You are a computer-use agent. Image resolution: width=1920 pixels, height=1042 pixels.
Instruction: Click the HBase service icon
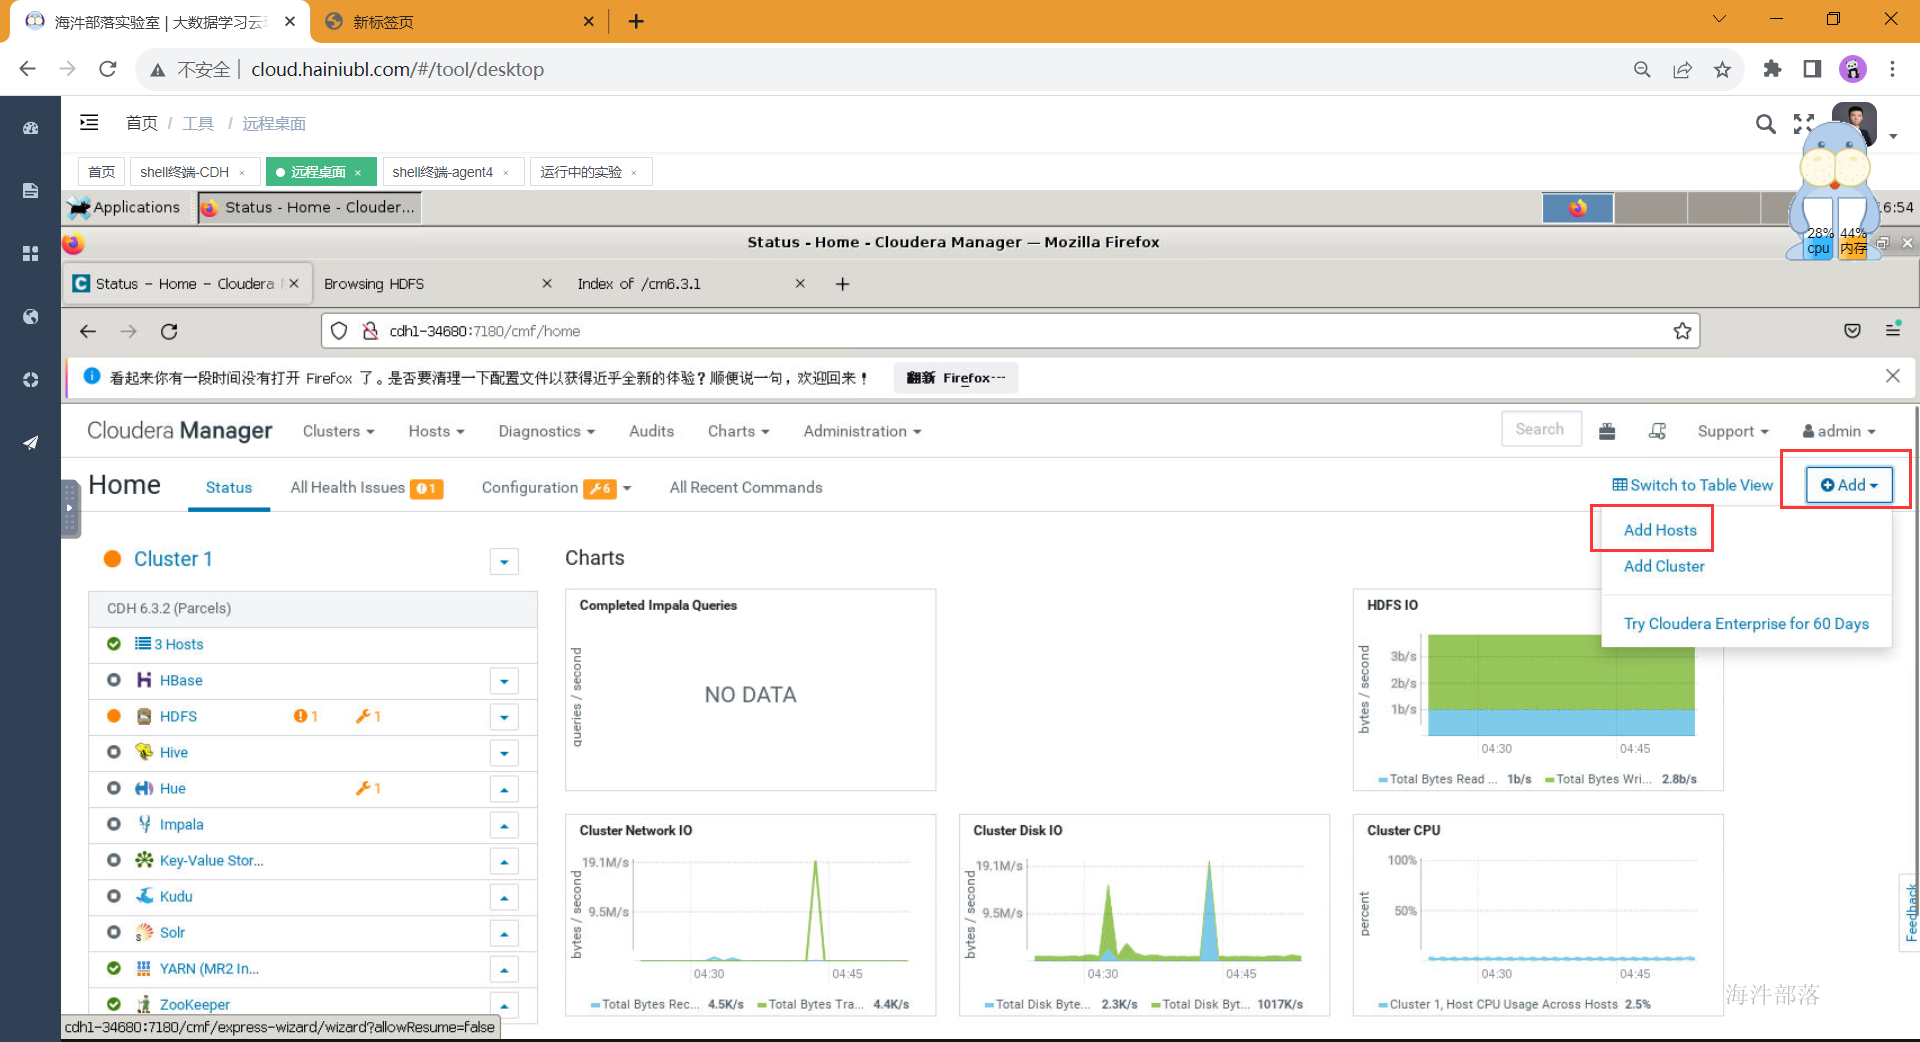pos(144,680)
